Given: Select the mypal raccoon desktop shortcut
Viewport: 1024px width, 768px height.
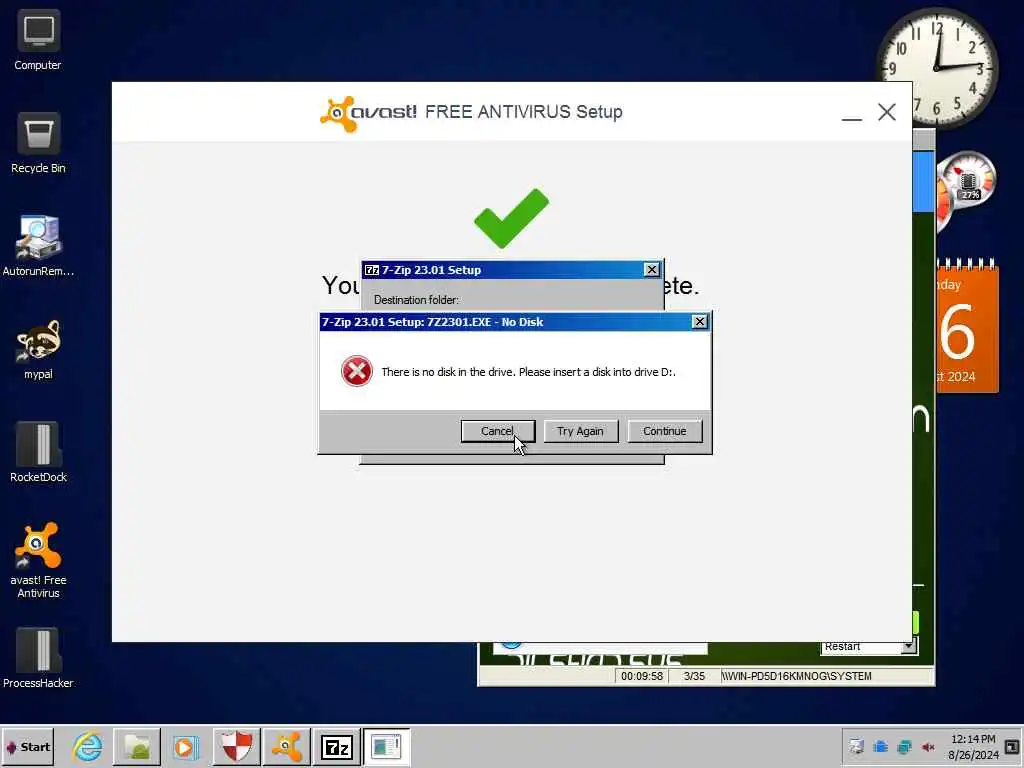Looking at the screenshot, I should tap(38, 349).
